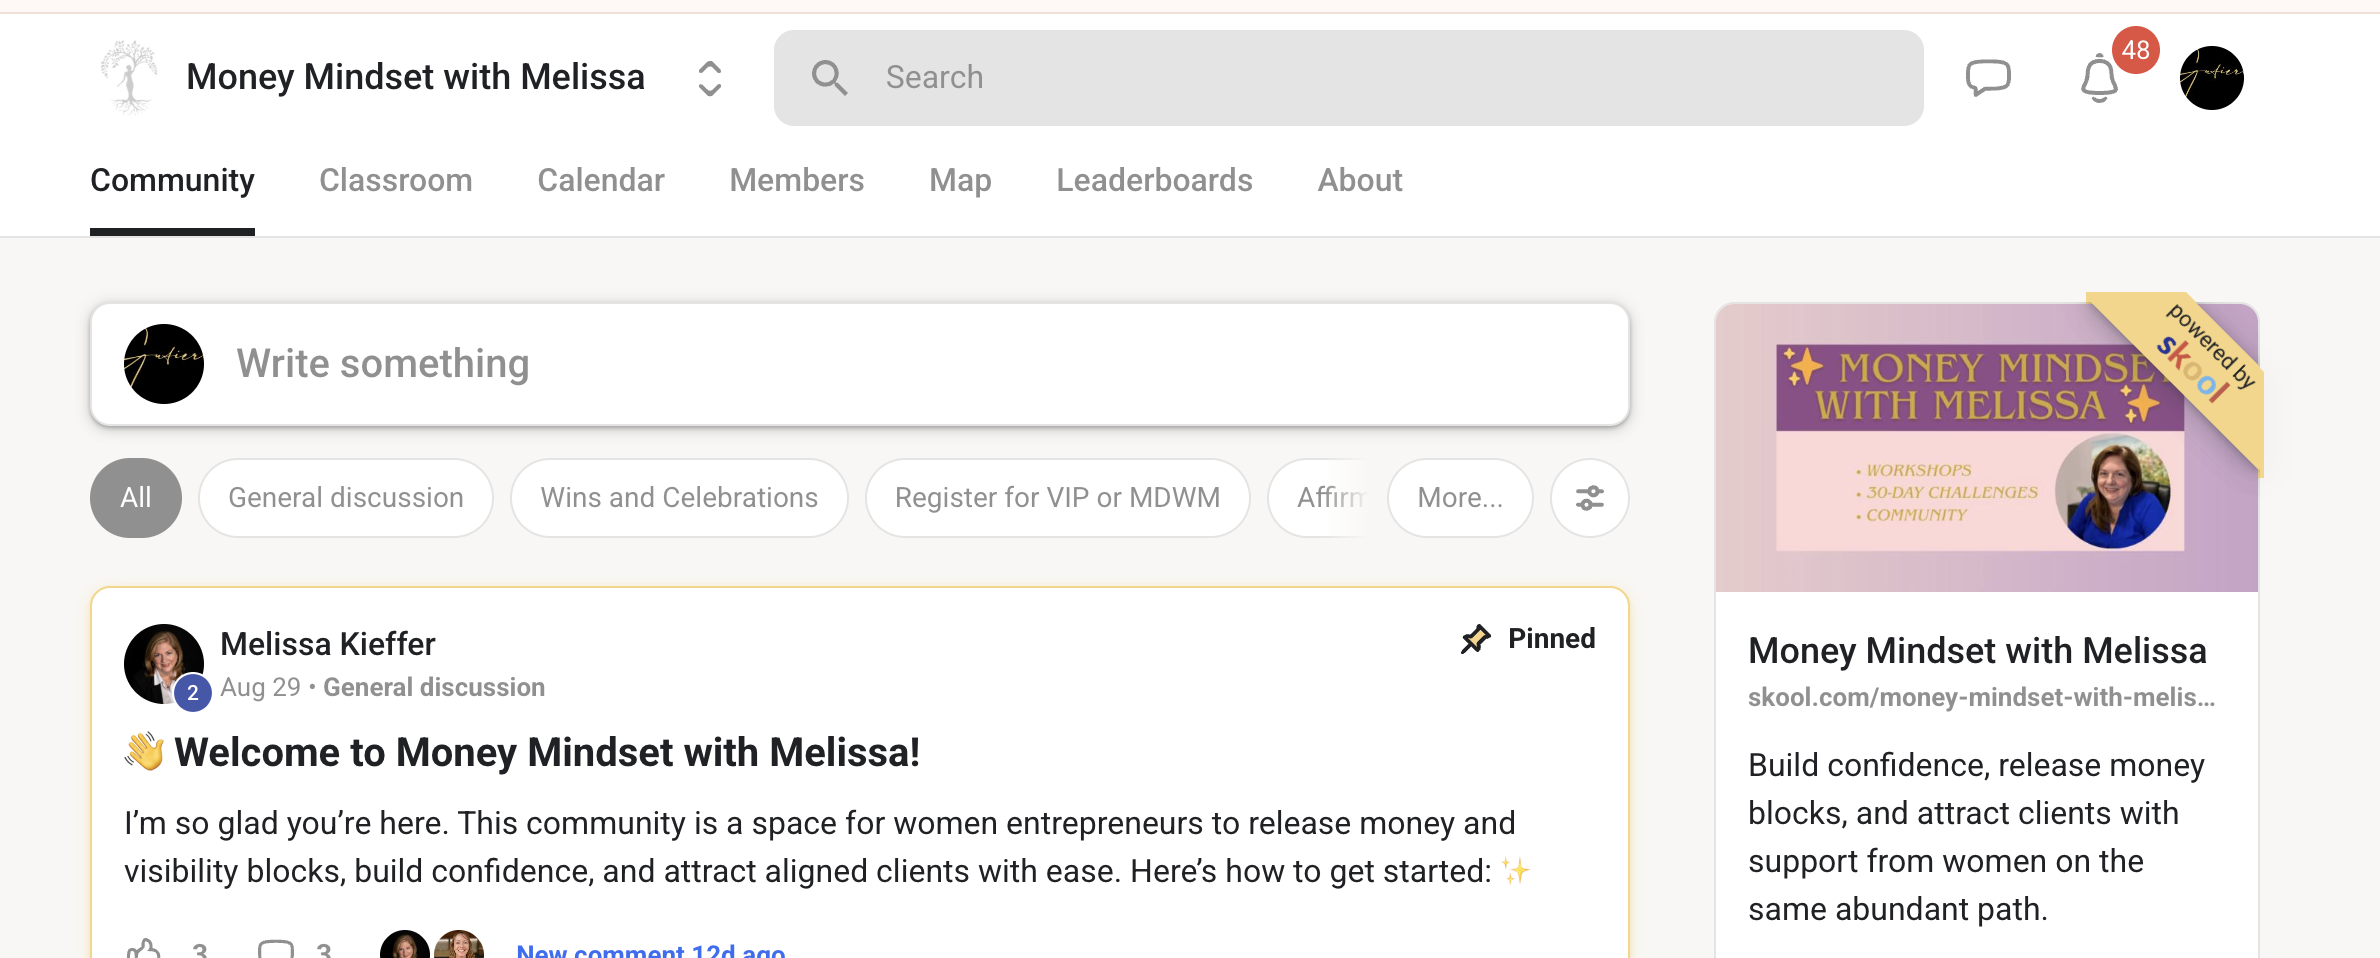Screen dimensions: 2380x958
Task: Click the profile avatar in the header
Action: pyautogui.click(x=2211, y=78)
